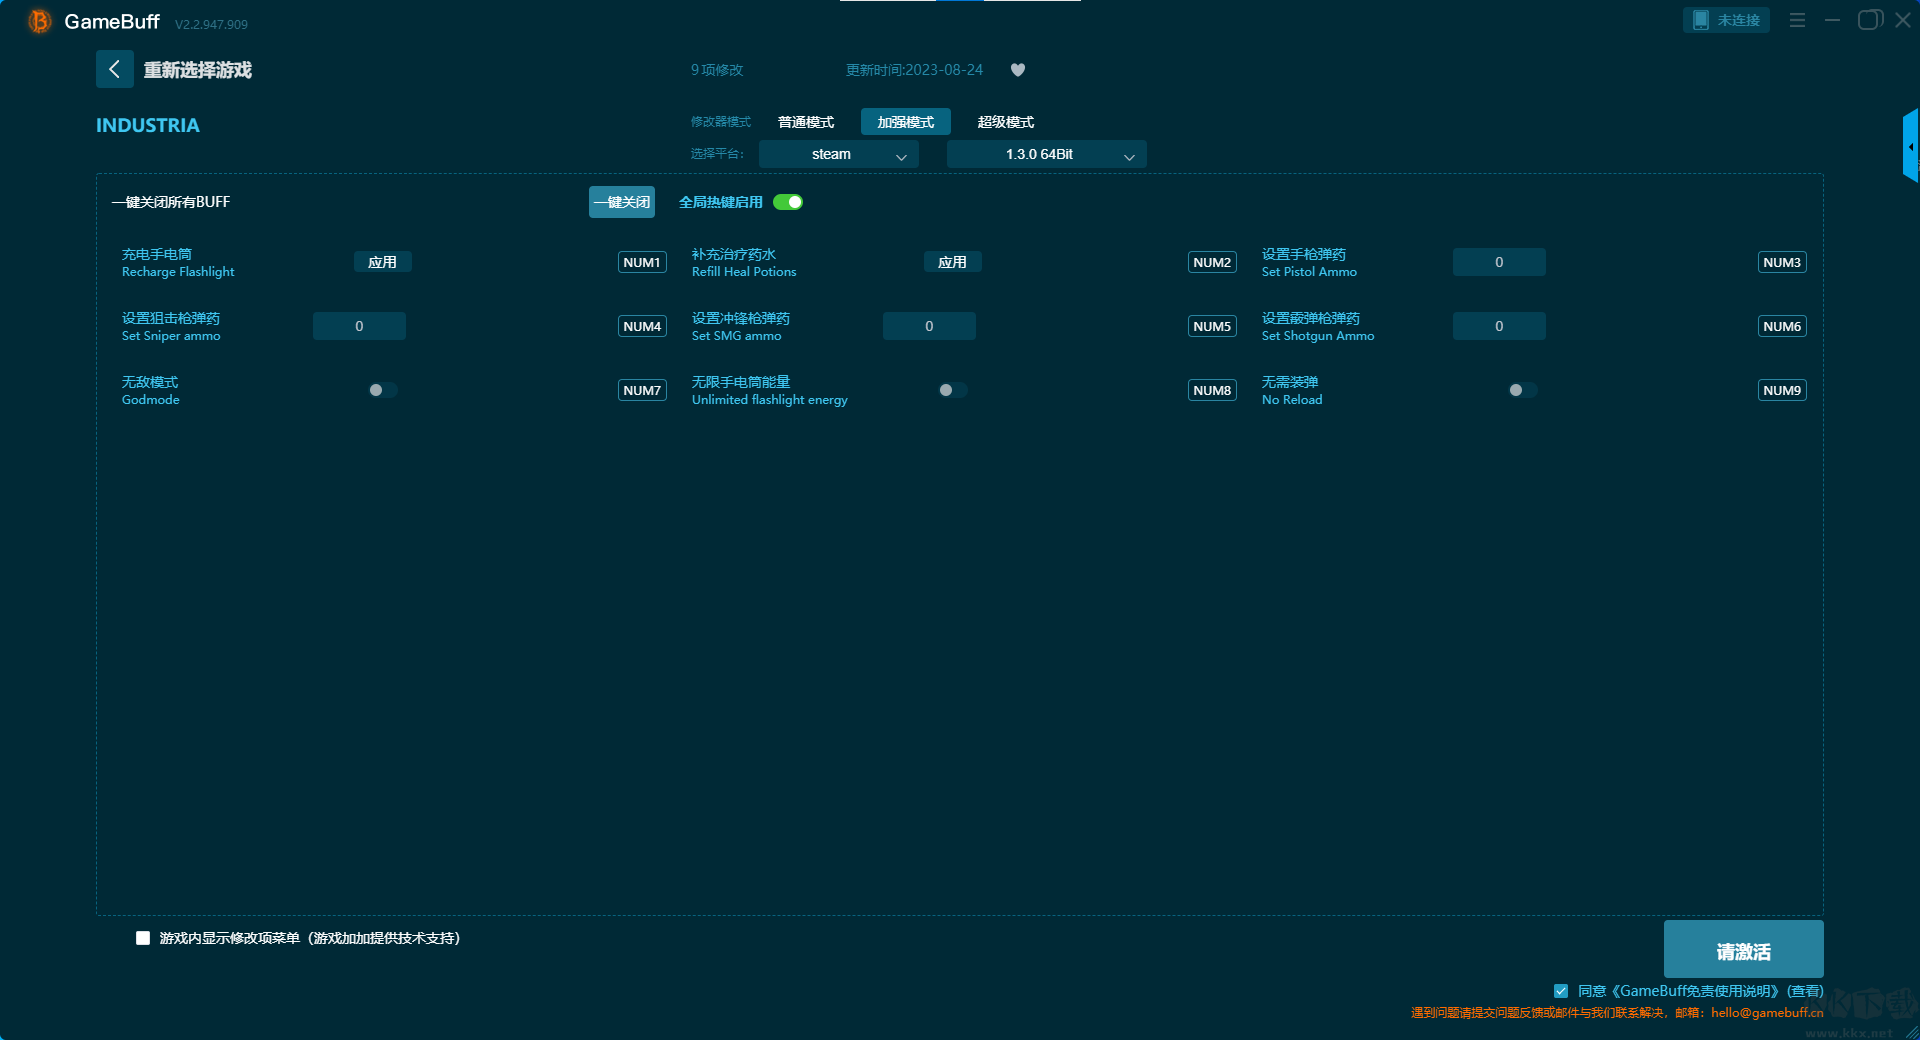Screen dimensions: 1920x1040
Task: Click the NUM3 hotkey box
Action: coord(1782,262)
